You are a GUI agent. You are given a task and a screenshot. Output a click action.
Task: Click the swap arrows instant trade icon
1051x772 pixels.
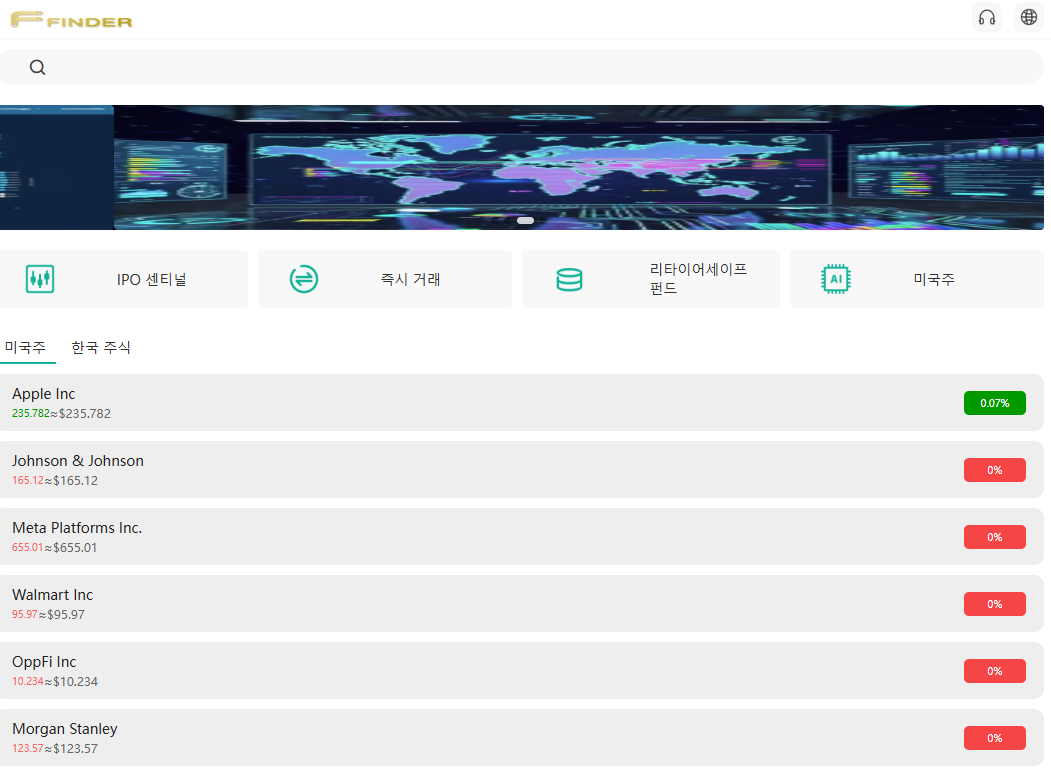click(304, 279)
